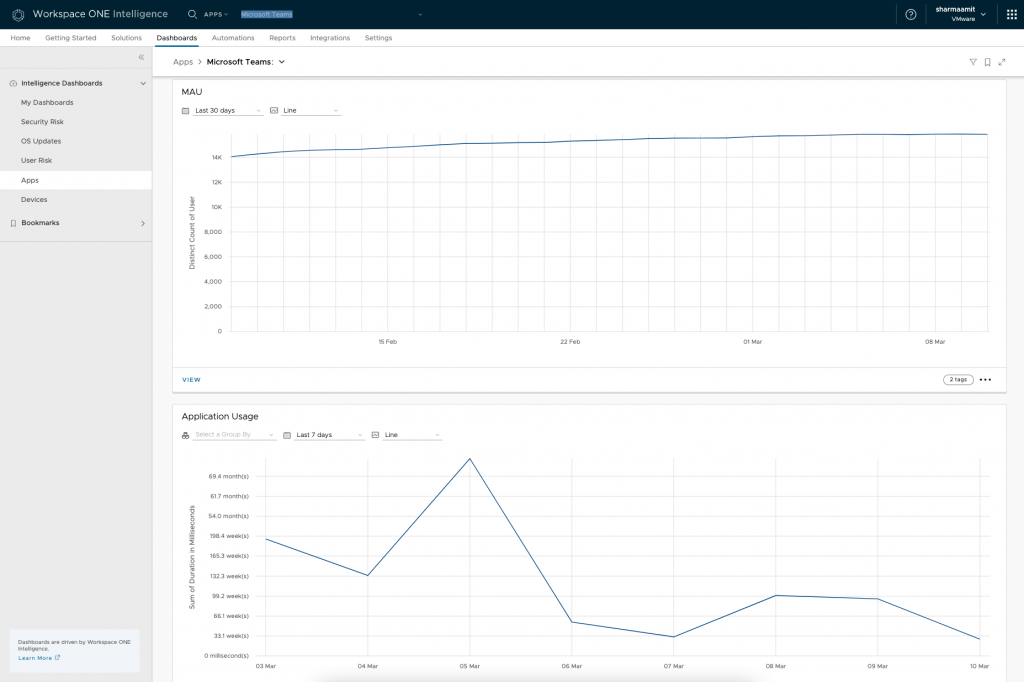Click the 2 tags badge

coord(957,380)
